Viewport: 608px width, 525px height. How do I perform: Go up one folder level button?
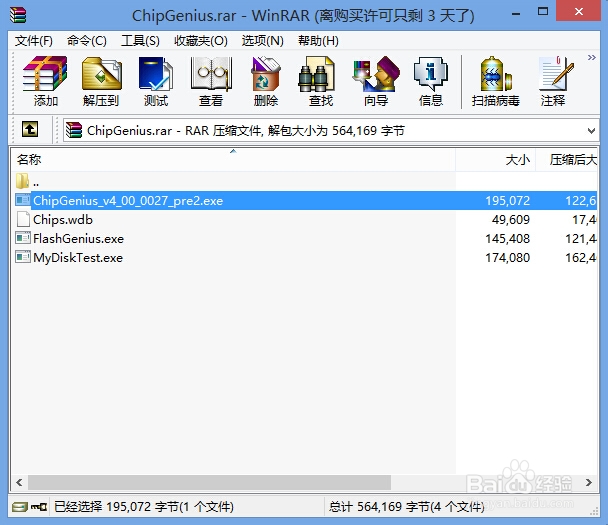30,129
